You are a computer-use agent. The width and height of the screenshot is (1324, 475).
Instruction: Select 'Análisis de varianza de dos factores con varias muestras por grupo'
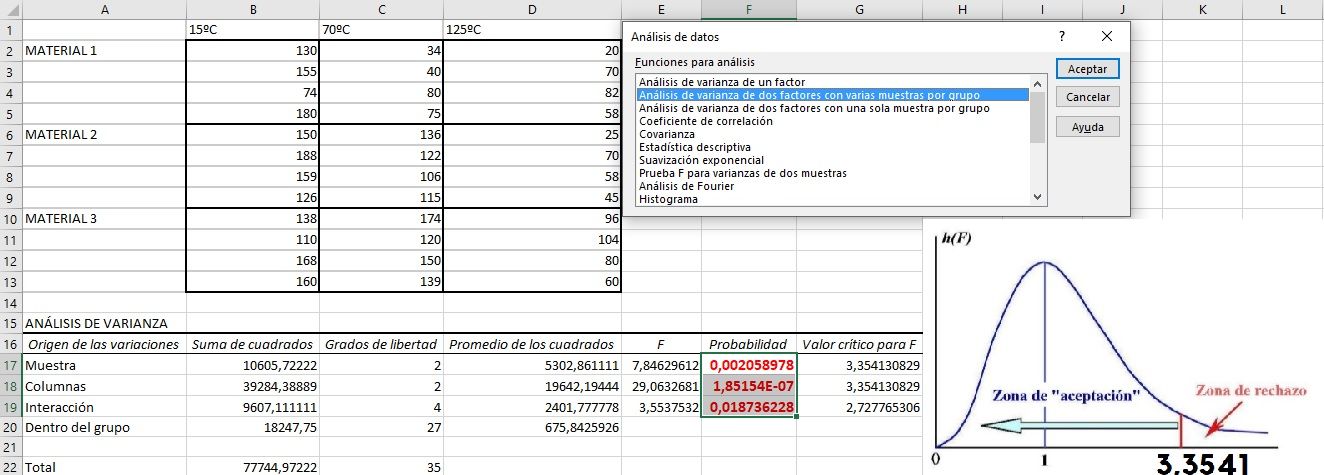tap(833, 95)
